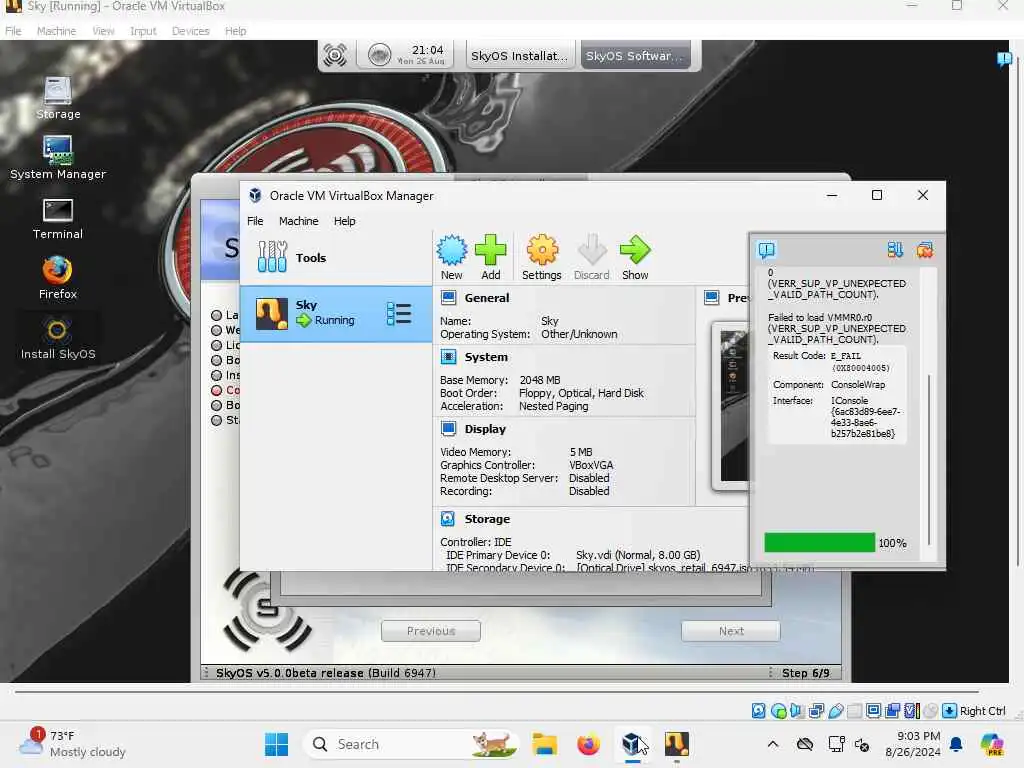Open the System Manager desktop icon
This screenshot has width=1024, height=768.
[57, 157]
